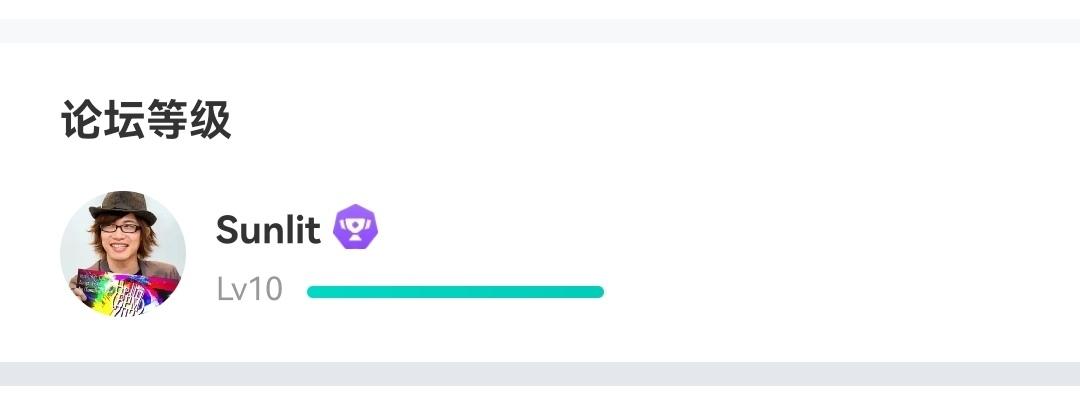Select the 论坛 characters in the heading
Viewport: 1080px width, 406px height.
pyautogui.click(x=103, y=120)
